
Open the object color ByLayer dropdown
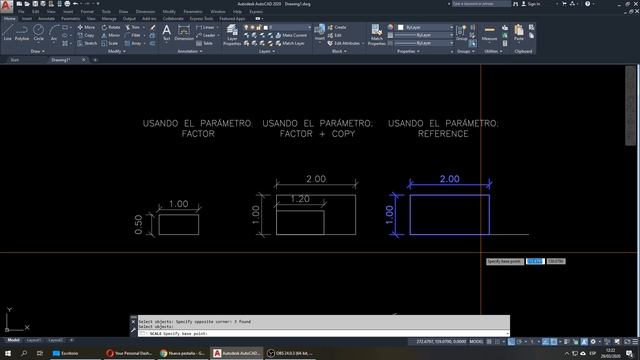coord(425,27)
